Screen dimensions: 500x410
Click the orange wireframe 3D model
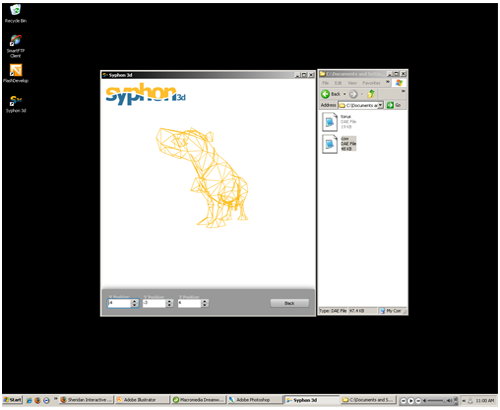(x=203, y=177)
